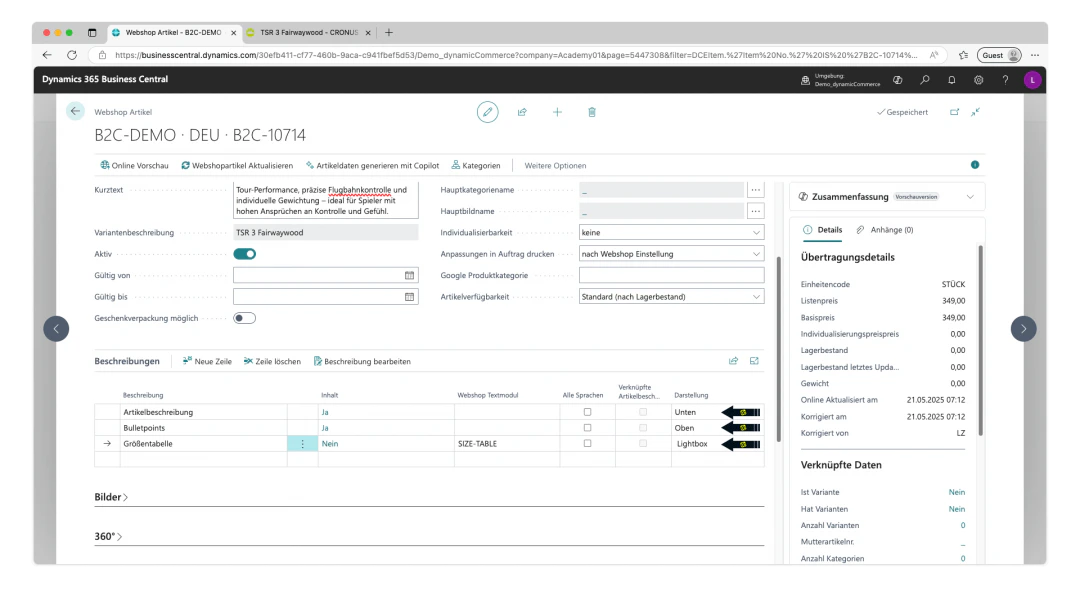Click the back arrow next to Webshop Artikel
Screen dimensions: 1080x608
tap(75, 111)
